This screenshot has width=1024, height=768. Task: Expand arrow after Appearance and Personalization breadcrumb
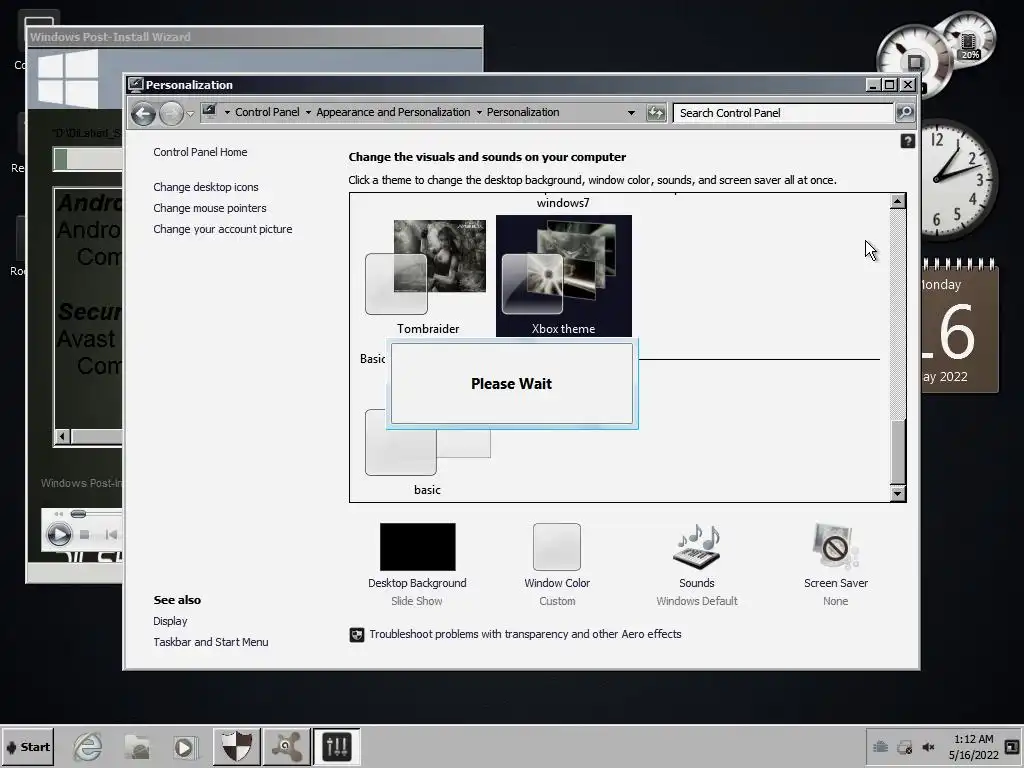coord(479,112)
